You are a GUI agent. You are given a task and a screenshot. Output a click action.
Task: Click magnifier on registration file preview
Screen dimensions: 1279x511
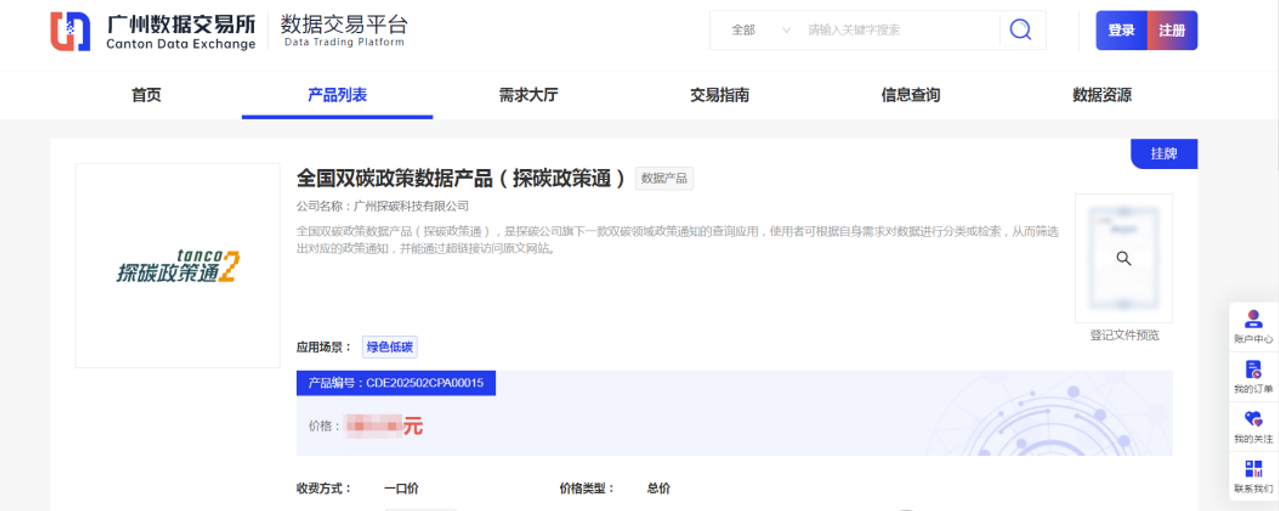coord(1124,258)
